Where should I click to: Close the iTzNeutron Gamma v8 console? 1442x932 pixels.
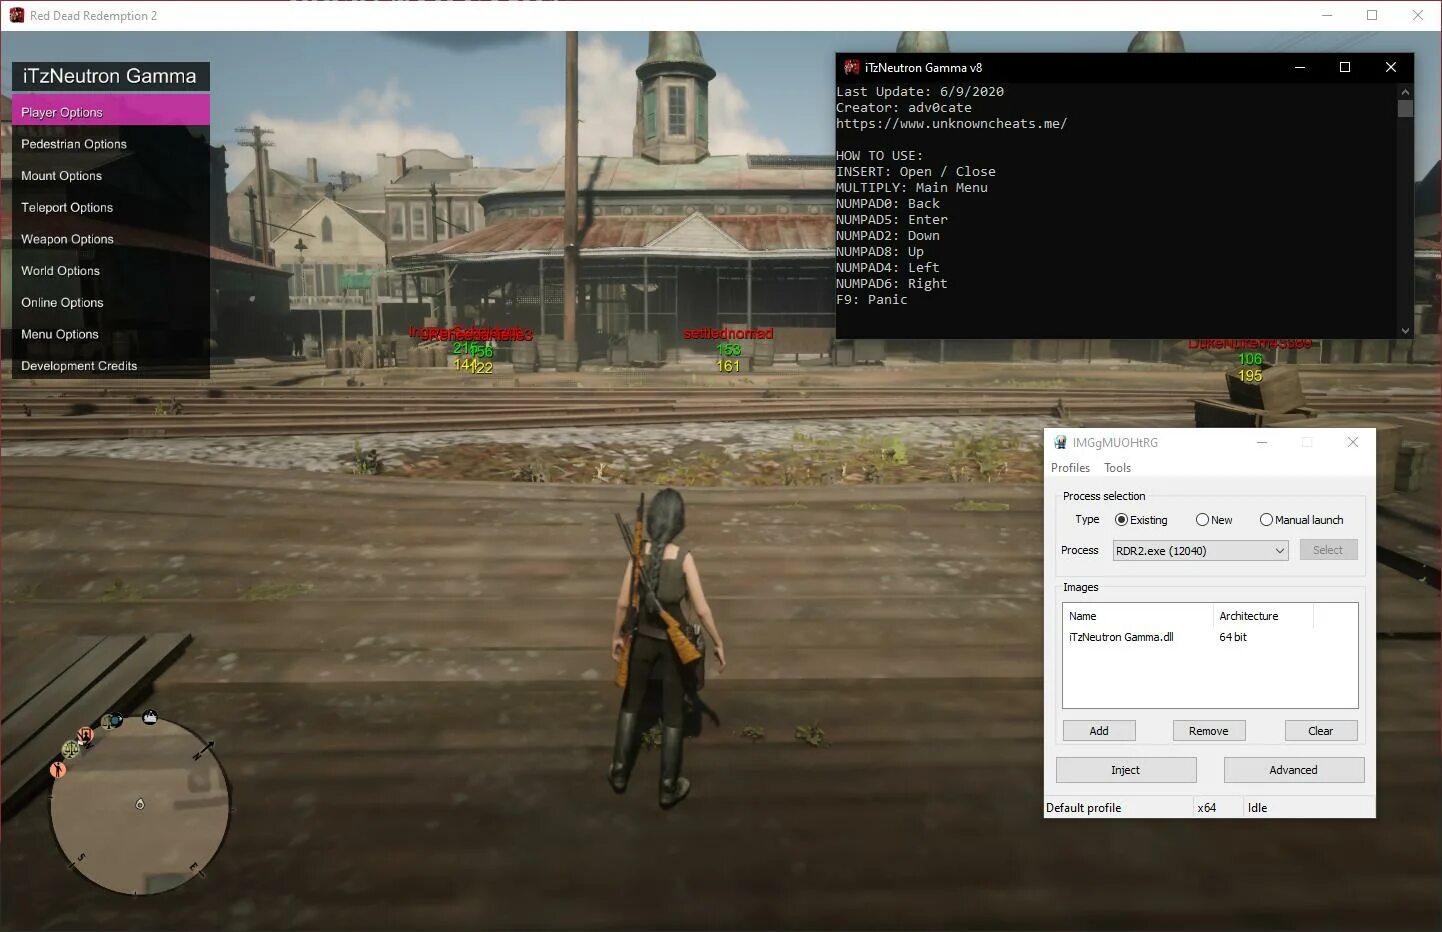1391,67
